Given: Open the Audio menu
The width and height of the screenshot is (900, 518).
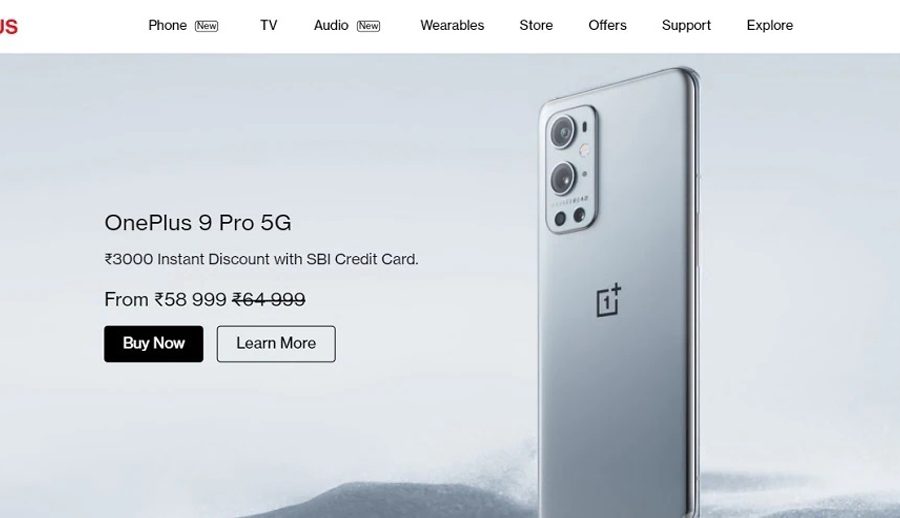Looking at the screenshot, I should point(331,25).
